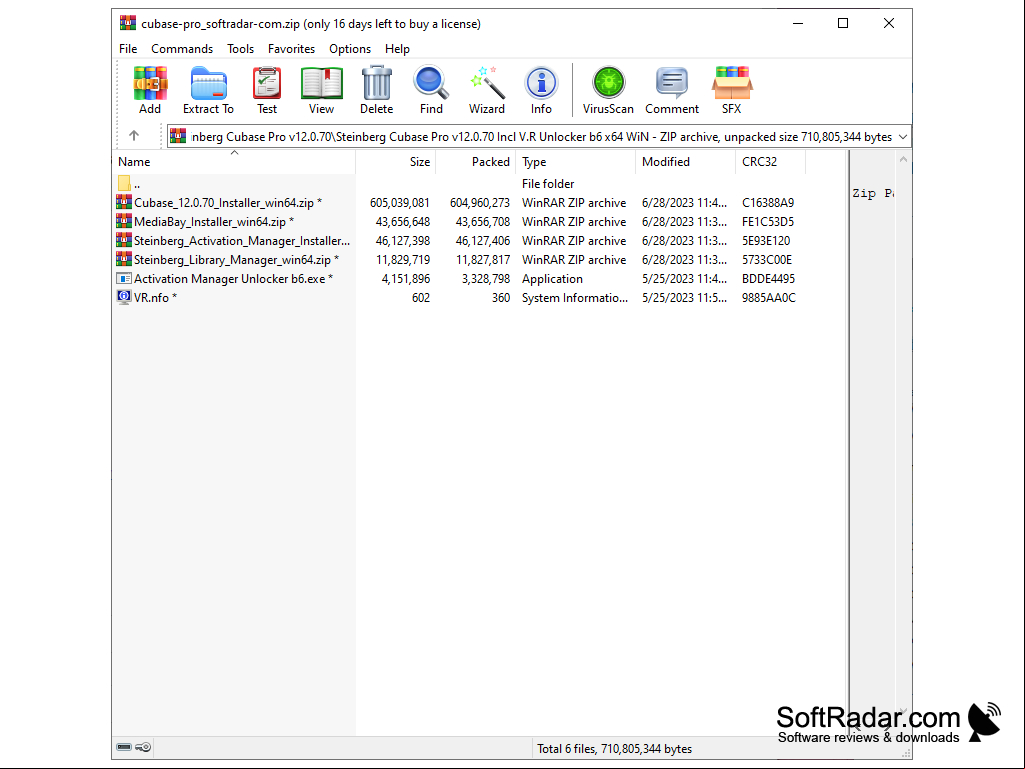Open the Favorites menu
Viewport: 1025px width, 769px height.
click(292, 49)
